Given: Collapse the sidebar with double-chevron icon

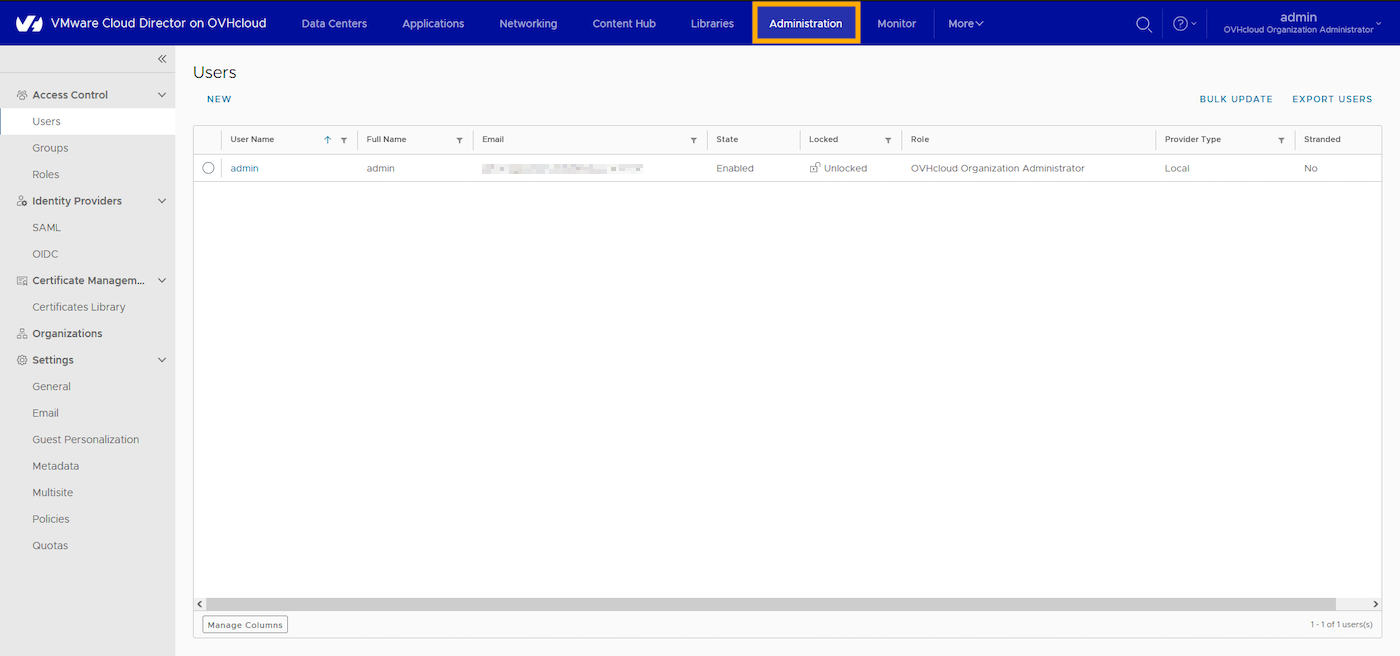Looking at the screenshot, I should tap(162, 59).
